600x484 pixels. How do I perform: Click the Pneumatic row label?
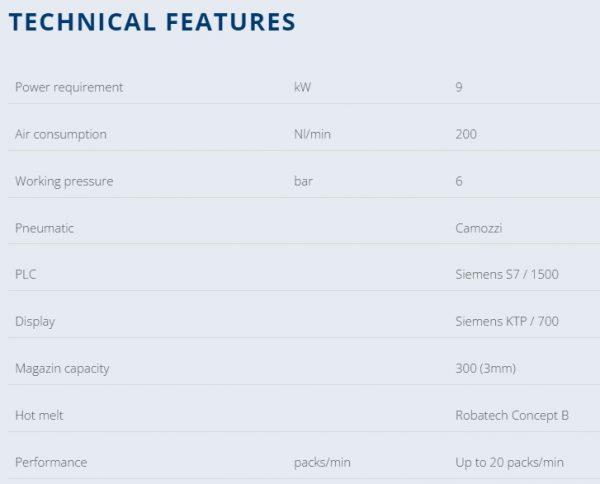[45, 228]
